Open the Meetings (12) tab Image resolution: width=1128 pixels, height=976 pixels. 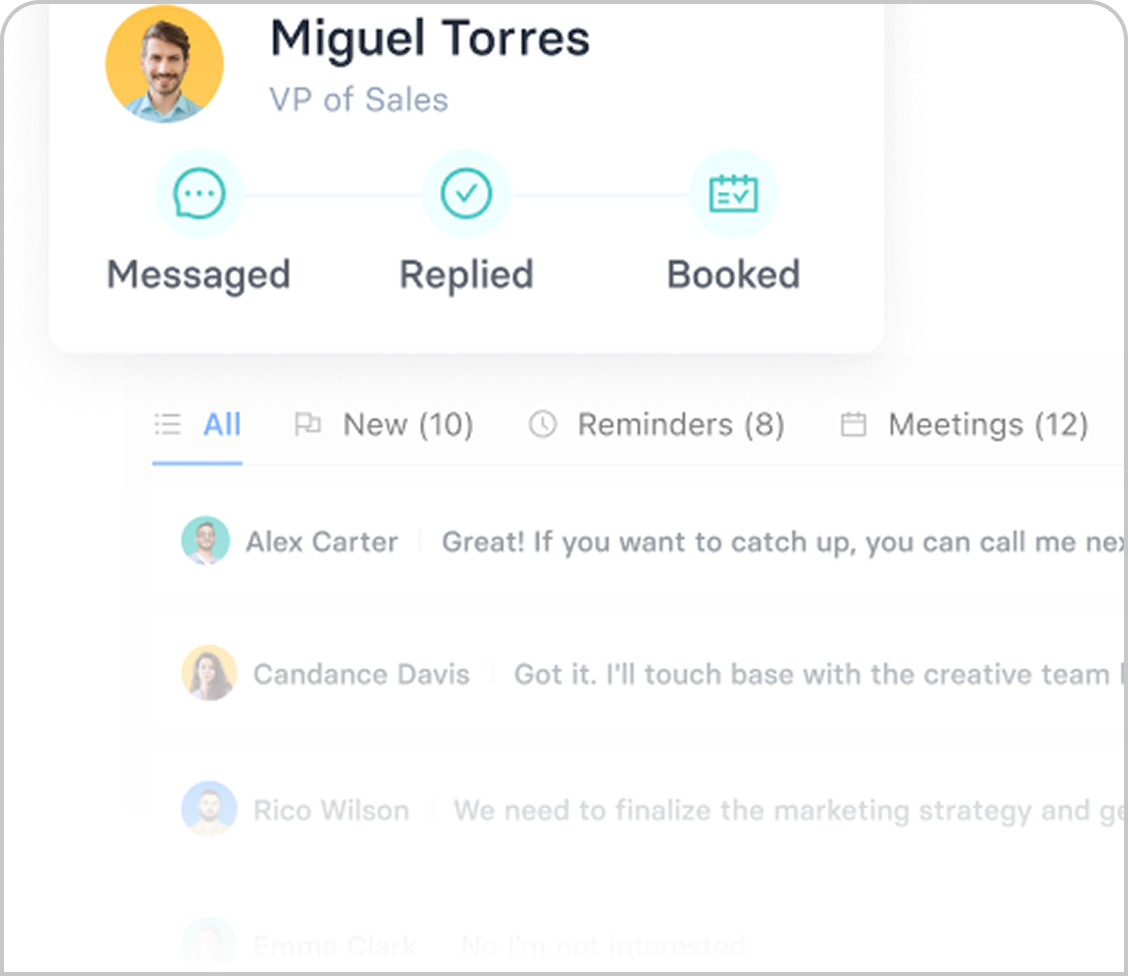[987, 425]
